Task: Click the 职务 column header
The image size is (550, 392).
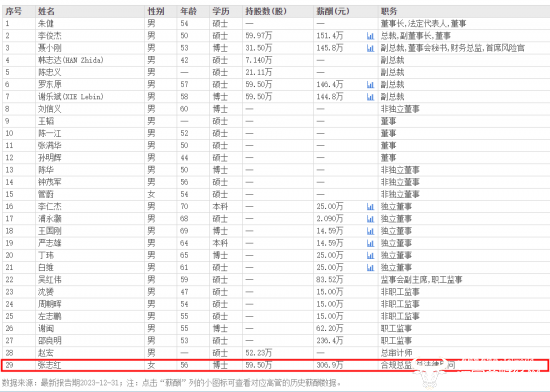Action: (389, 11)
